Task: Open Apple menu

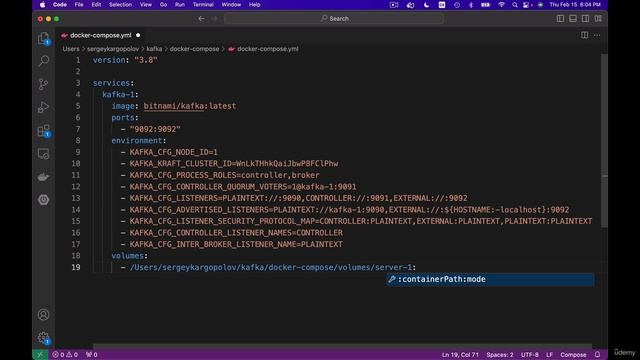Action: [42, 4]
